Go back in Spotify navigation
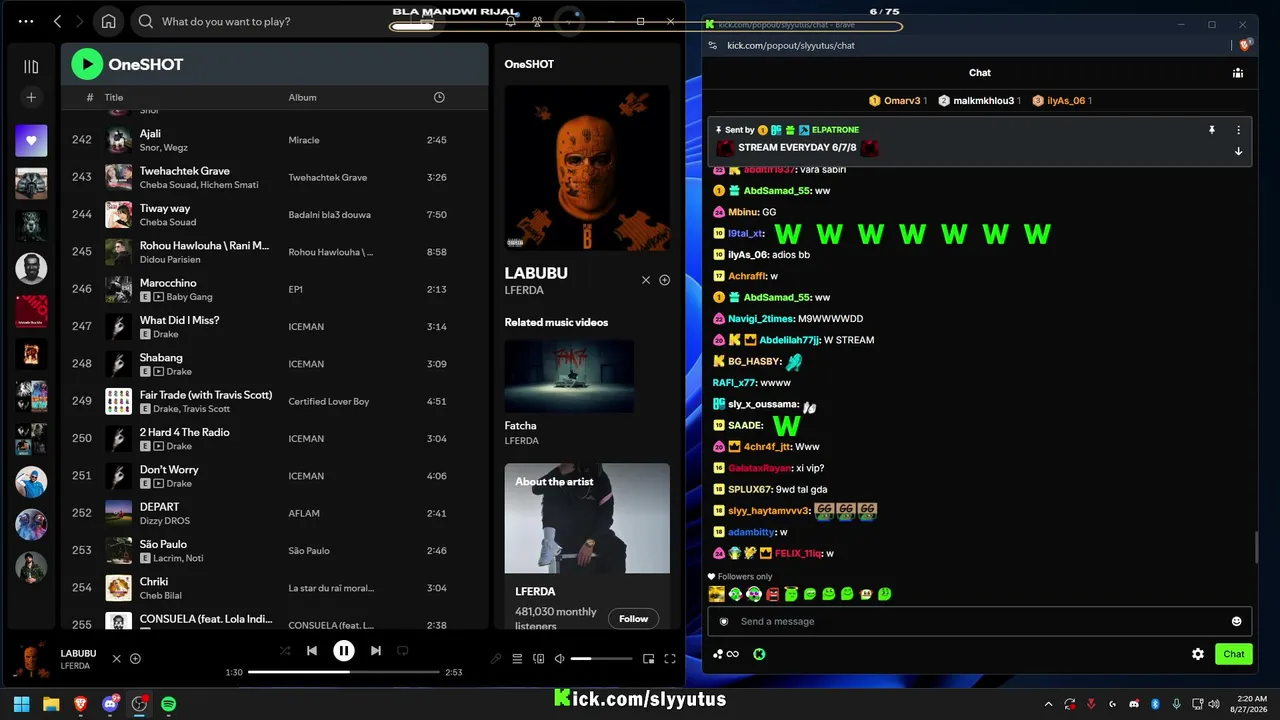Viewport: 1280px width, 720px height. (57, 21)
